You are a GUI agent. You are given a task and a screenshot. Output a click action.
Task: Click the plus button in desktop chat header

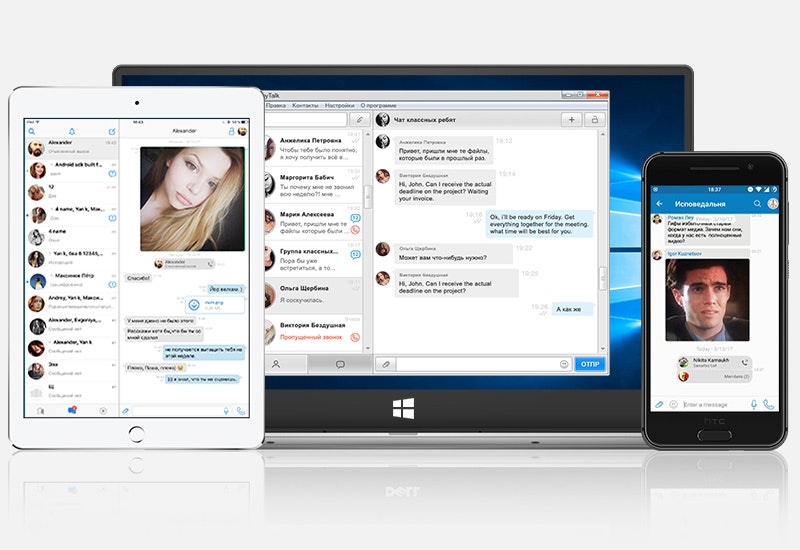click(x=571, y=119)
